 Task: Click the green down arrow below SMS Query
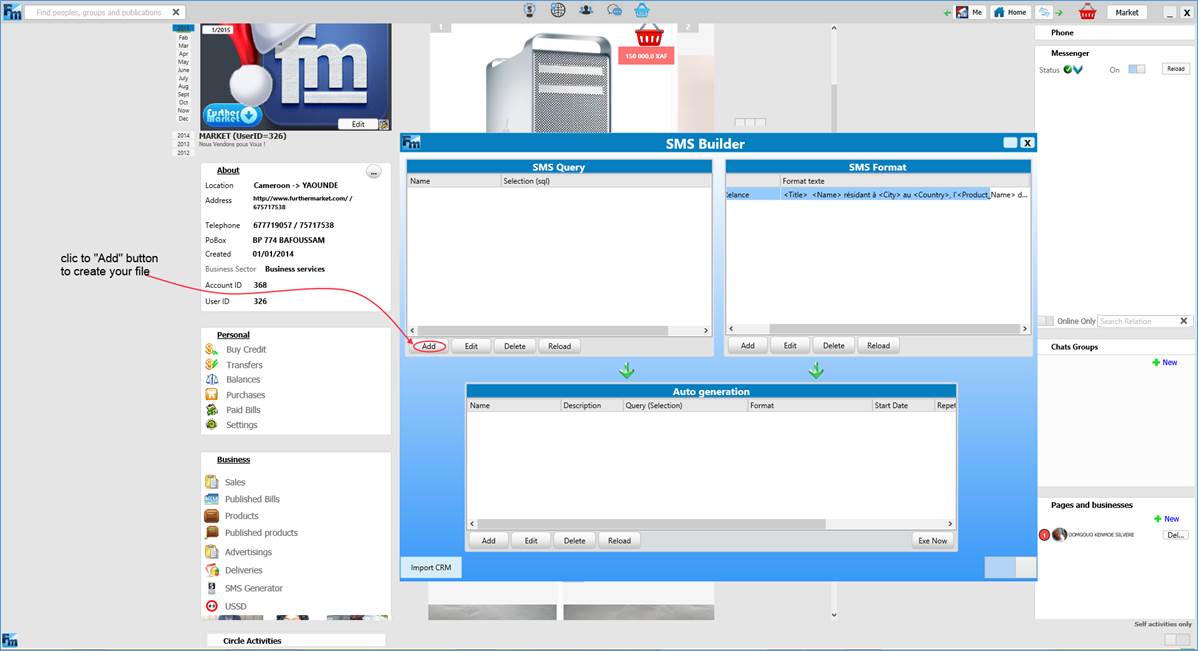pyautogui.click(x=627, y=371)
